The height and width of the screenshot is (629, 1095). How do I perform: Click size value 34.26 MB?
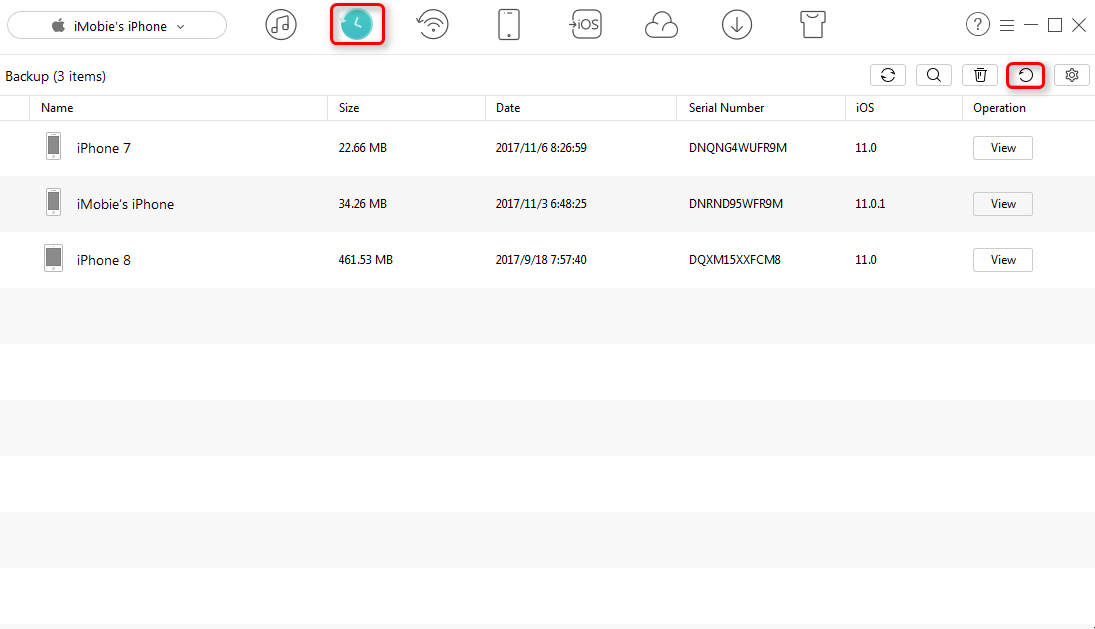click(x=362, y=204)
